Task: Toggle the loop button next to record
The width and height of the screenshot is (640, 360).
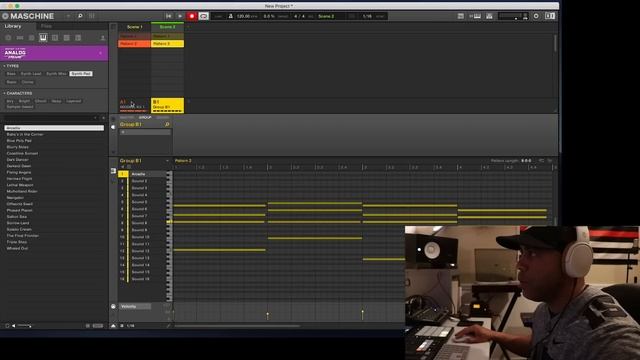Action: pyautogui.click(x=203, y=16)
